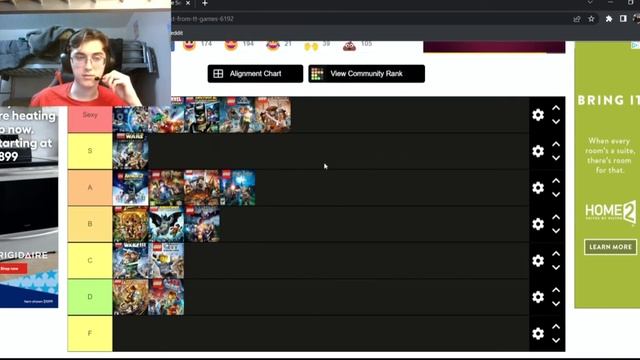
Task: Click LEGO City cover in C tier
Action: point(166,260)
